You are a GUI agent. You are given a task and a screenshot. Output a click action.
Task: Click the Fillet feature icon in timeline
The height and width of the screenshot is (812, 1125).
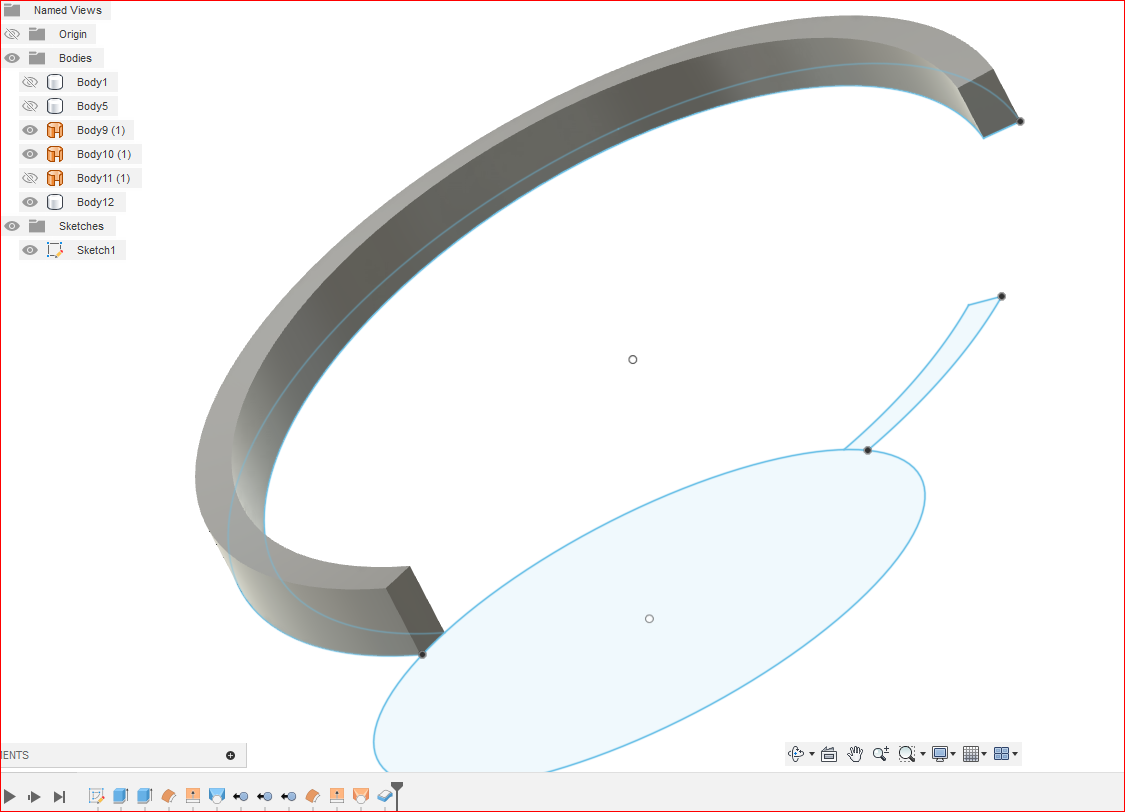coord(168,795)
